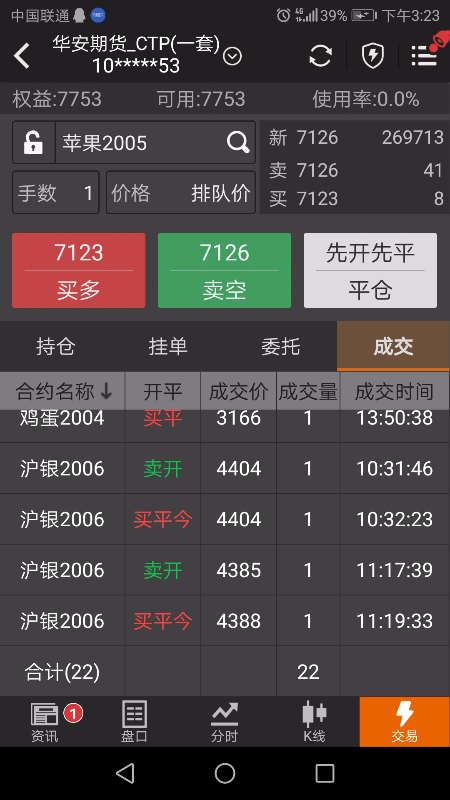The height and width of the screenshot is (800, 450).
Task: Tap the 新 7126 latest price row
Action: [x=356, y=138]
